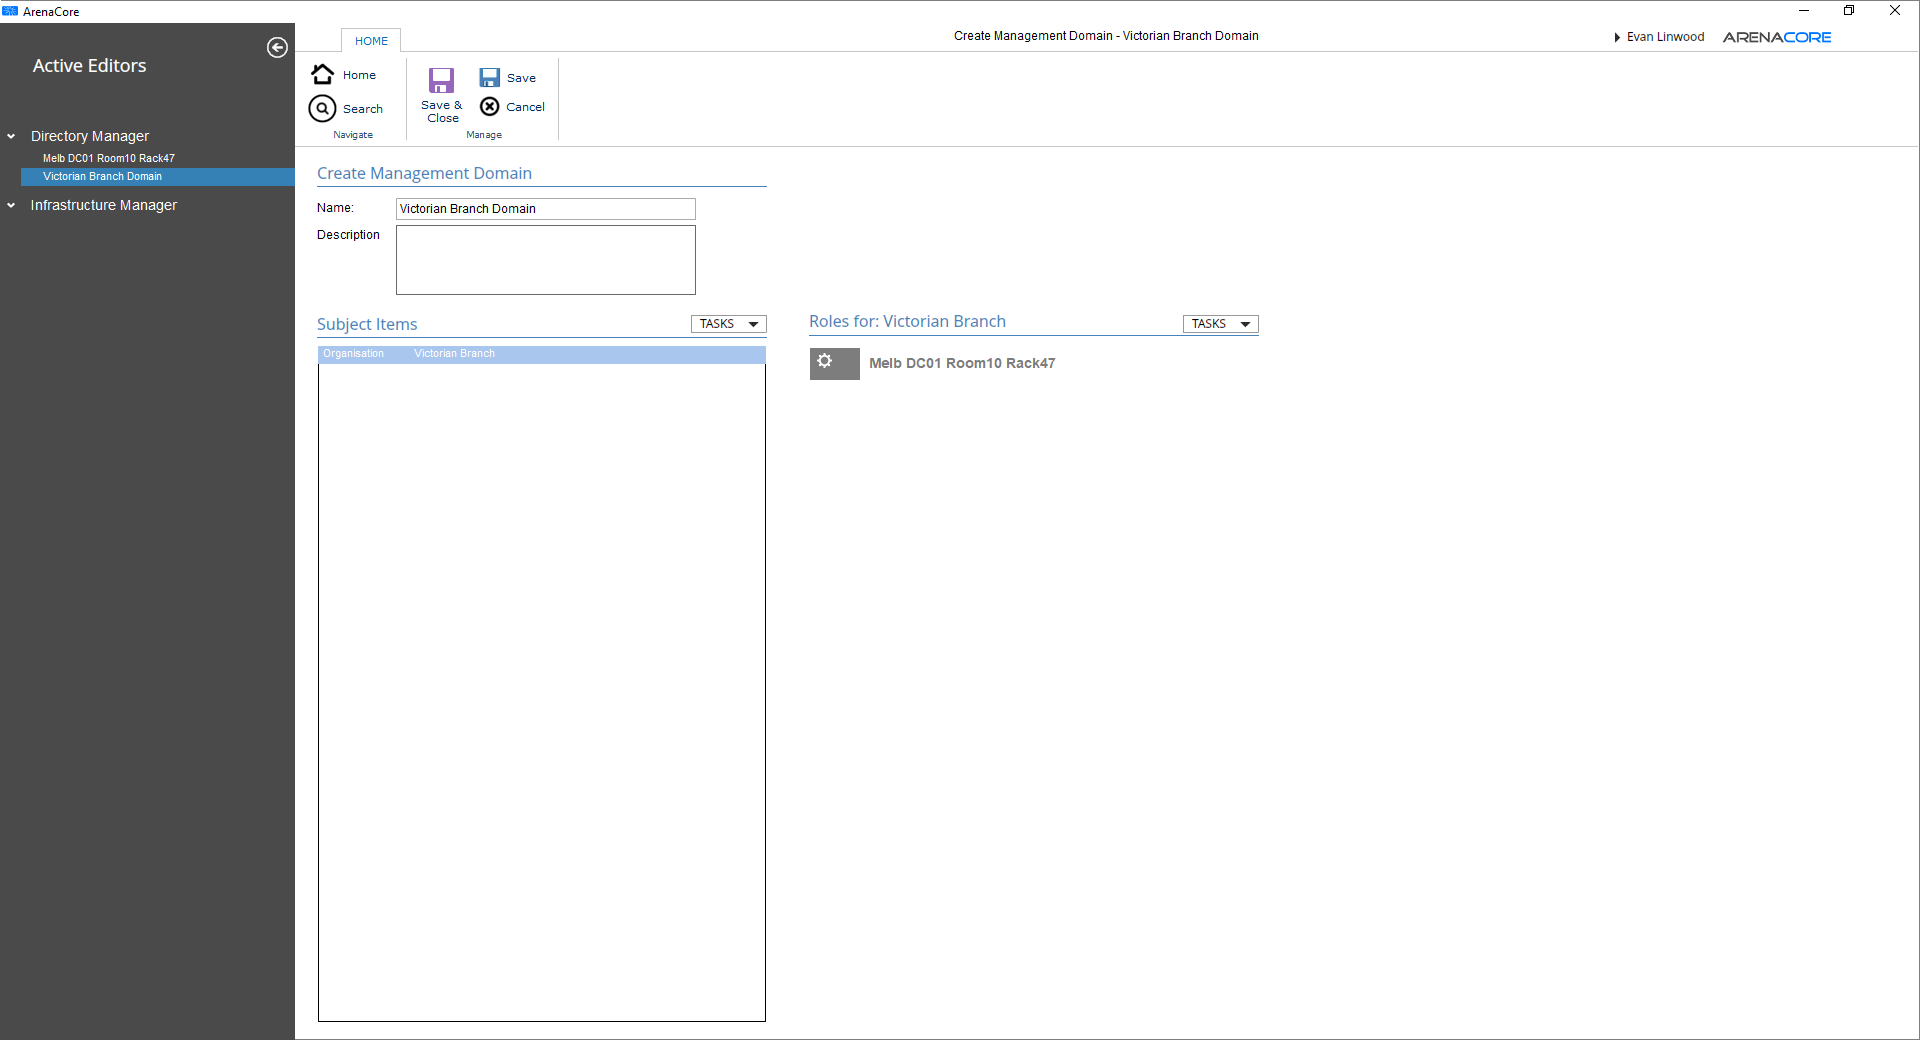Click the Save & Close icon
Image resolution: width=1920 pixels, height=1040 pixels.
point(441,81)
